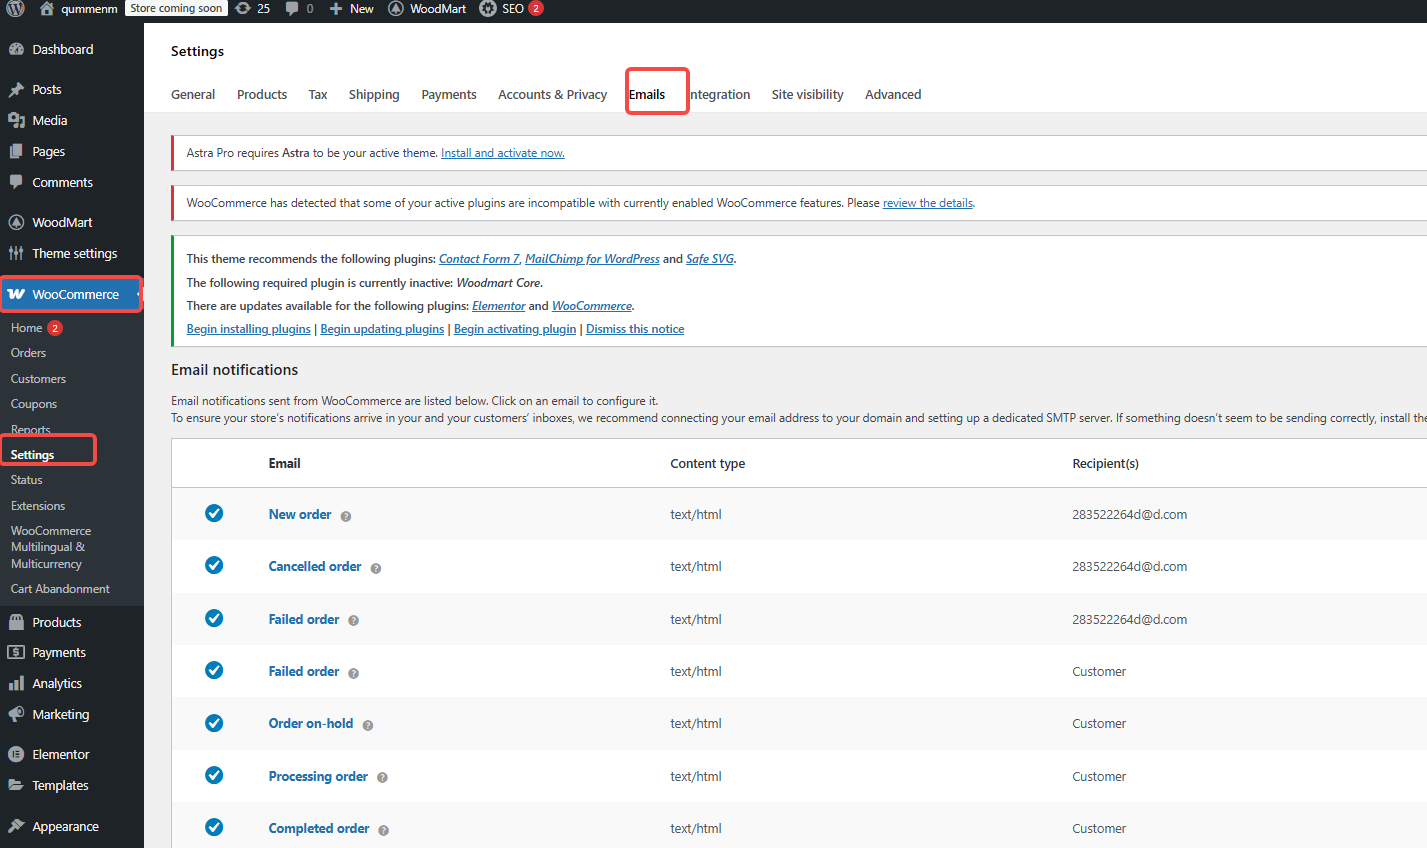Image resolution: width=1427 pixels, height=848 pixels.
Task: Open the Orders submenu under WooCommerce
Action: pos(28,353)
